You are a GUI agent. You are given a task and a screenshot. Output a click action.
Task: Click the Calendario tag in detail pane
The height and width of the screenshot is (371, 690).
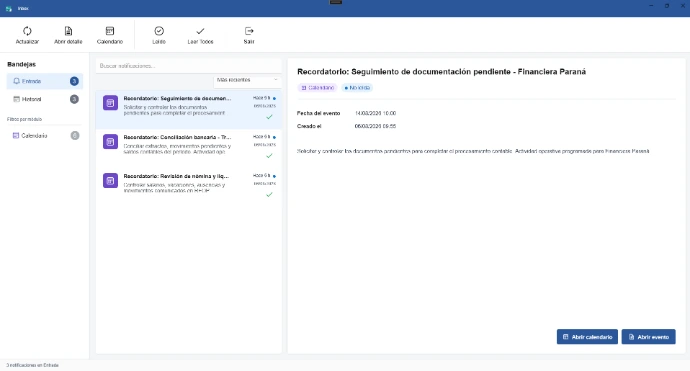click(317, 88)
